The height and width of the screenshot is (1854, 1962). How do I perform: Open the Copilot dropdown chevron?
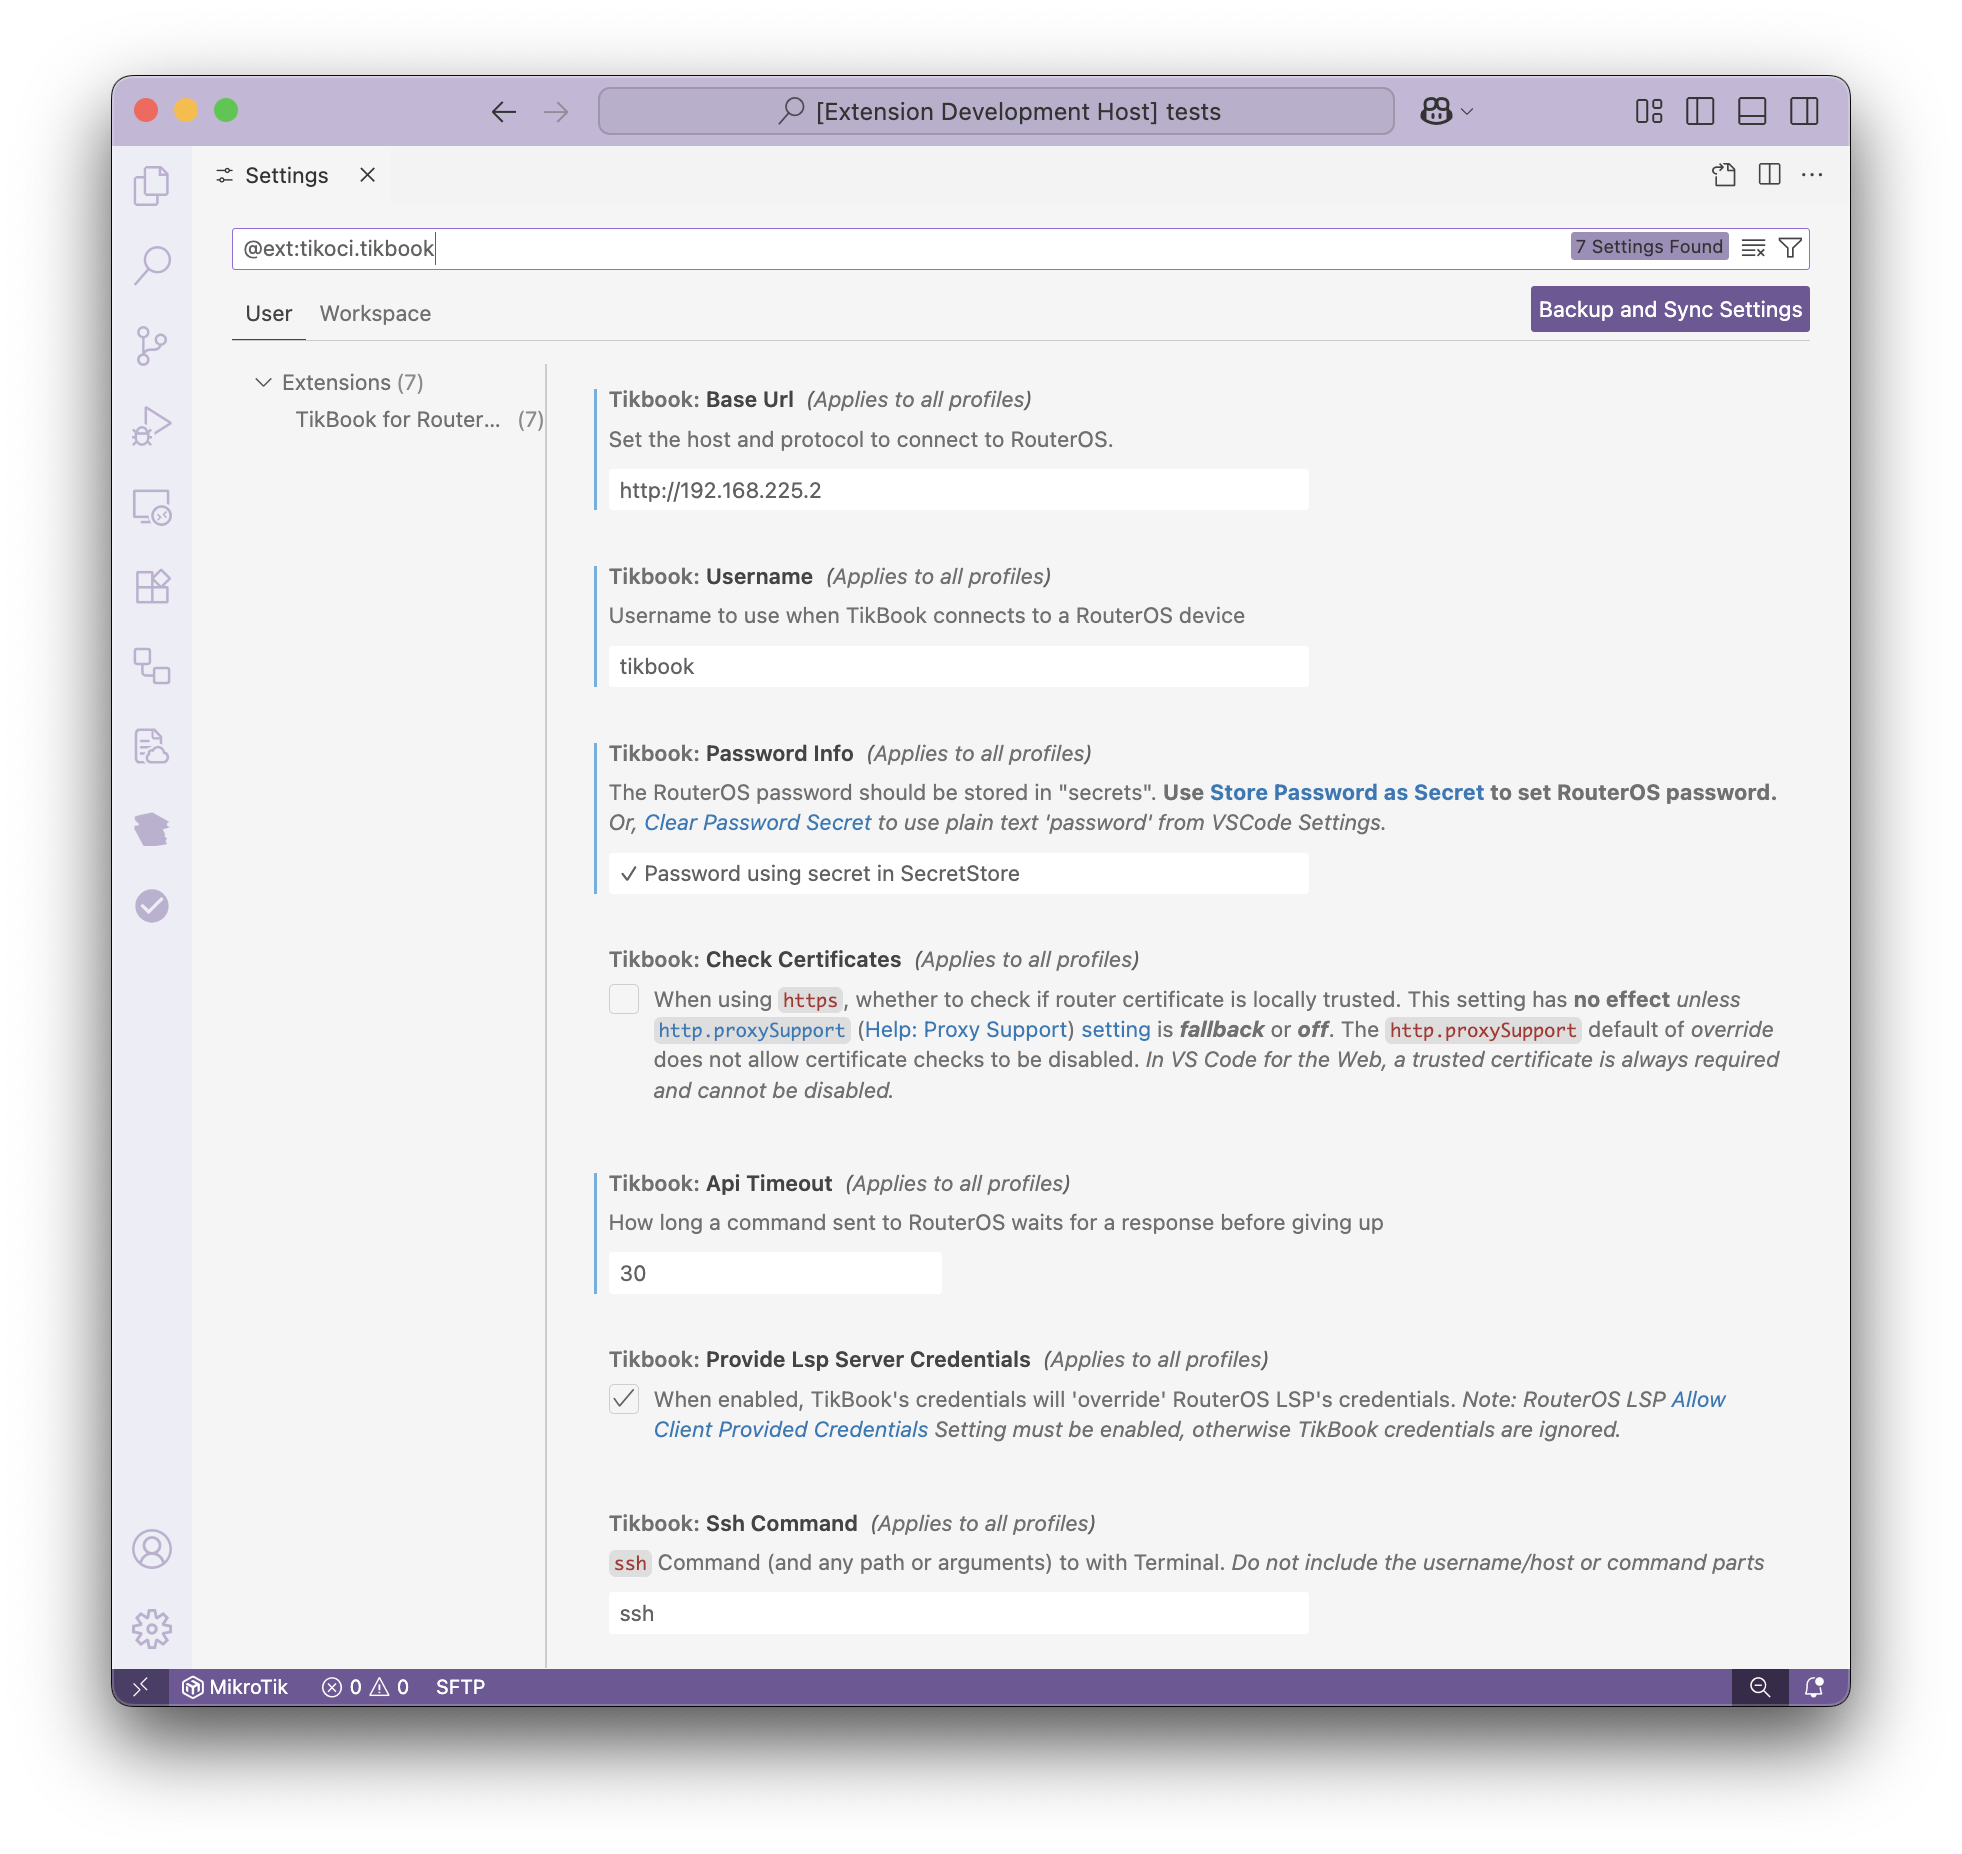click(x=1467, y=111)
